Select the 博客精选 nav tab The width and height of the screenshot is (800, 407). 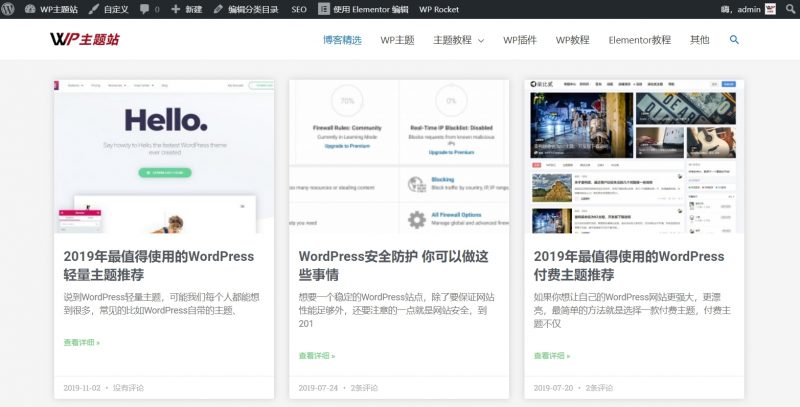342,40
